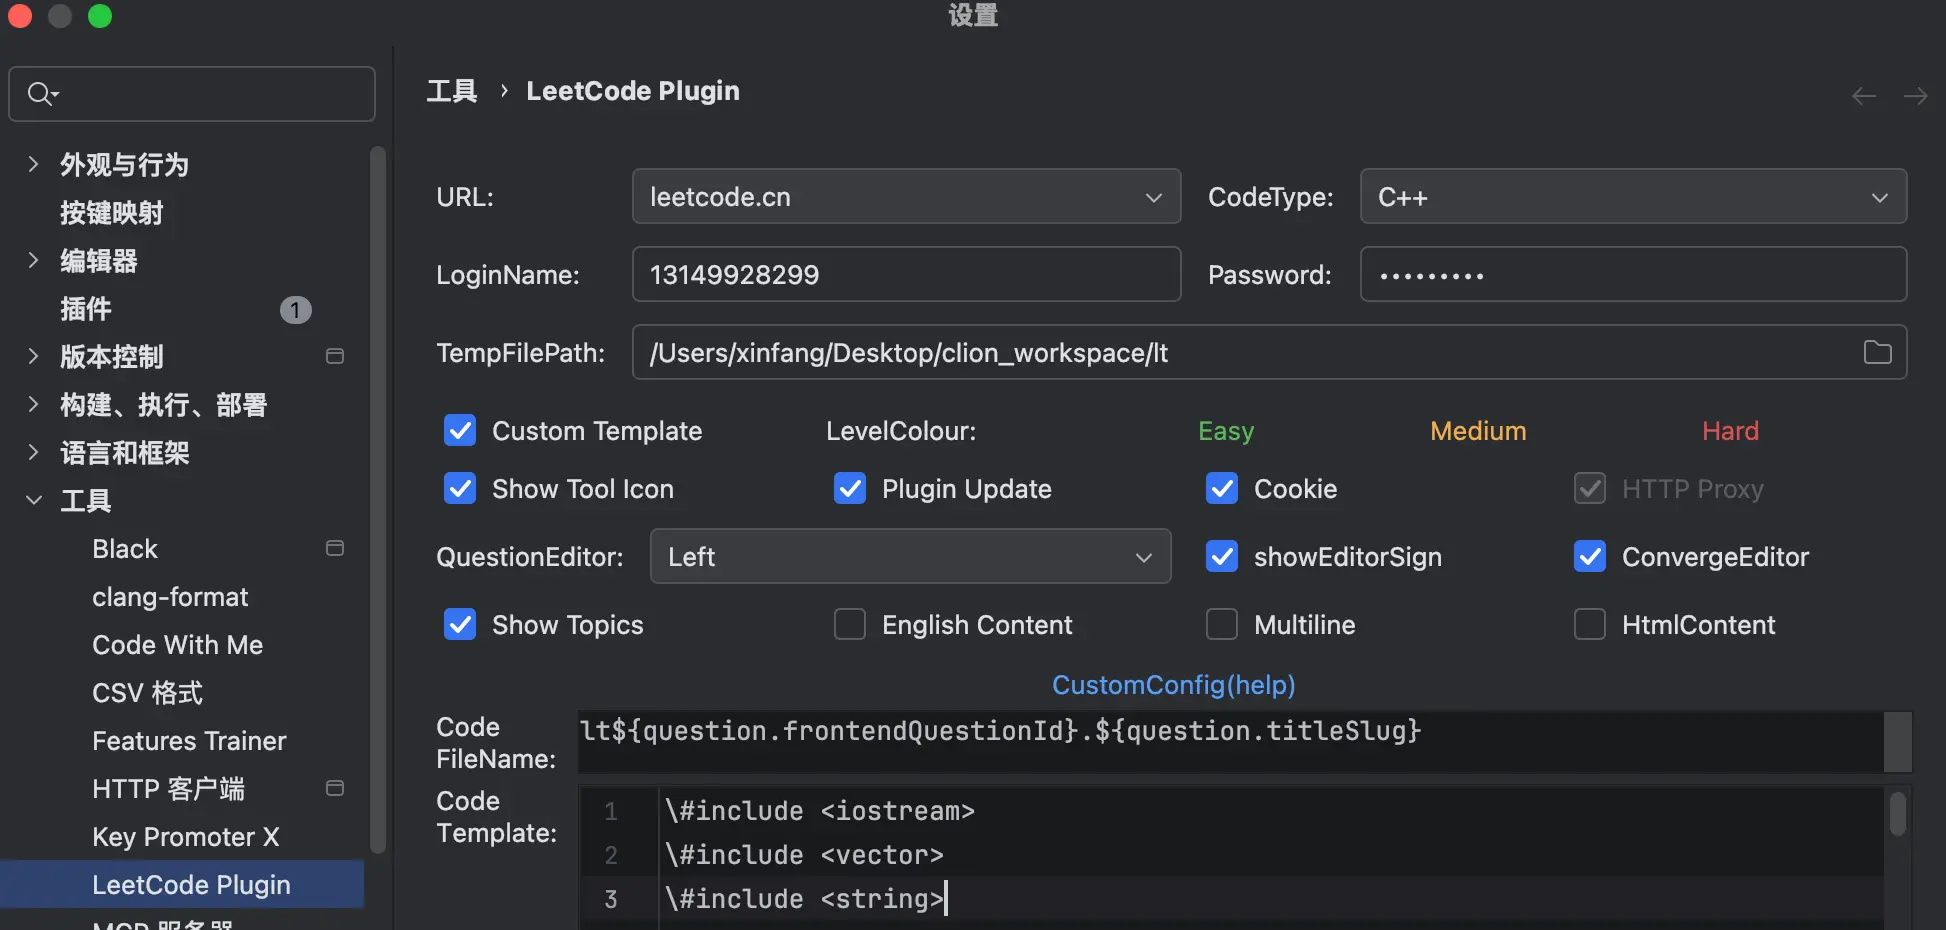Collapse the 工具 tree node
The width and height of the screenshot is (1946, 930).
click(33, 500)
